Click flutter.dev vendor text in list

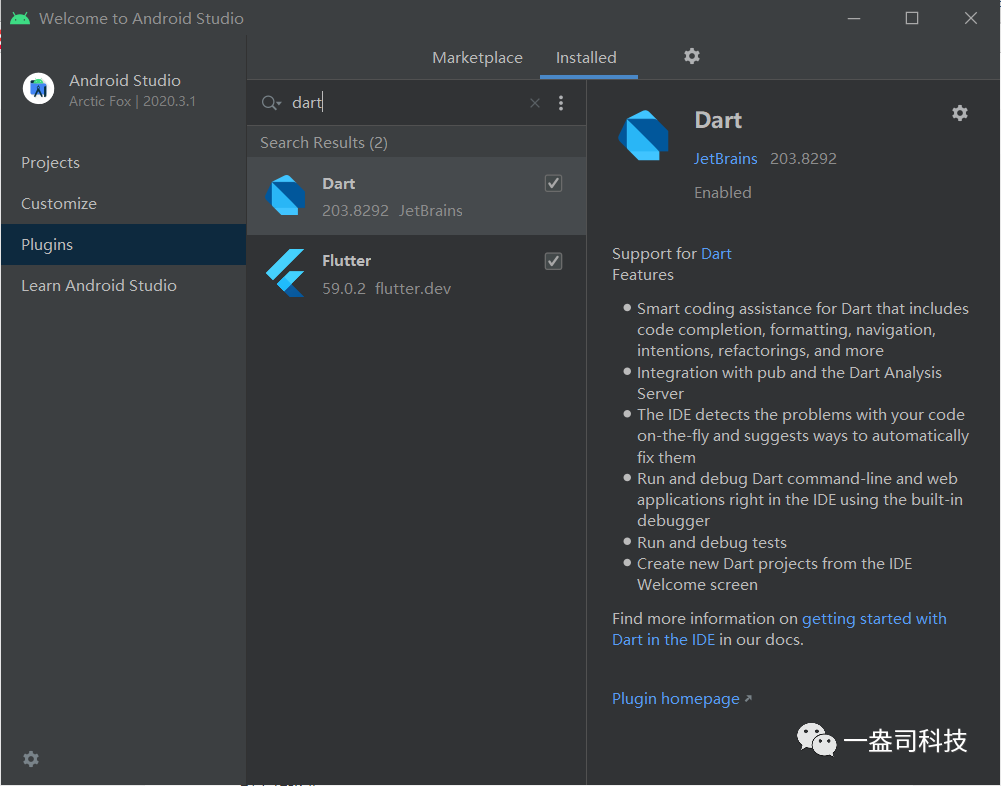pyautogui.click(x=413, y=289)
